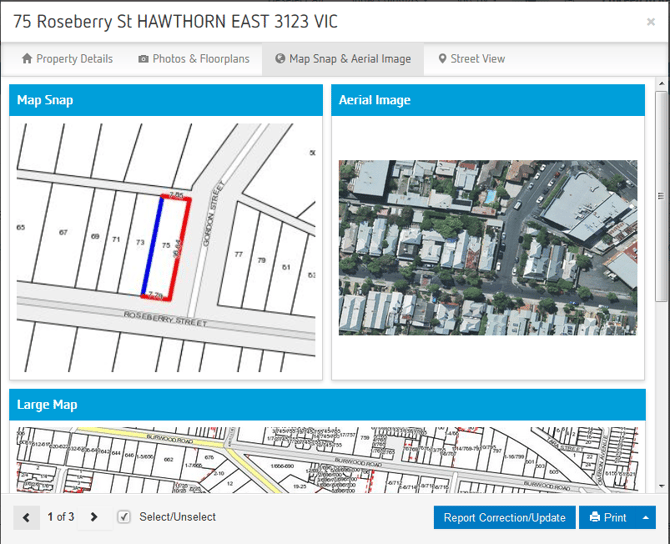Close the property dialog with the X
This screenshot has height=544, width=670.
(651, 22)
